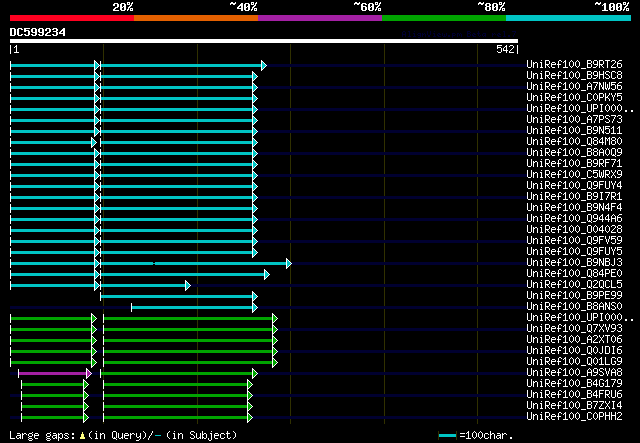Click the 542 query length label
The width and height of the screenshot is (640, 443).
[x=505, y=49]
